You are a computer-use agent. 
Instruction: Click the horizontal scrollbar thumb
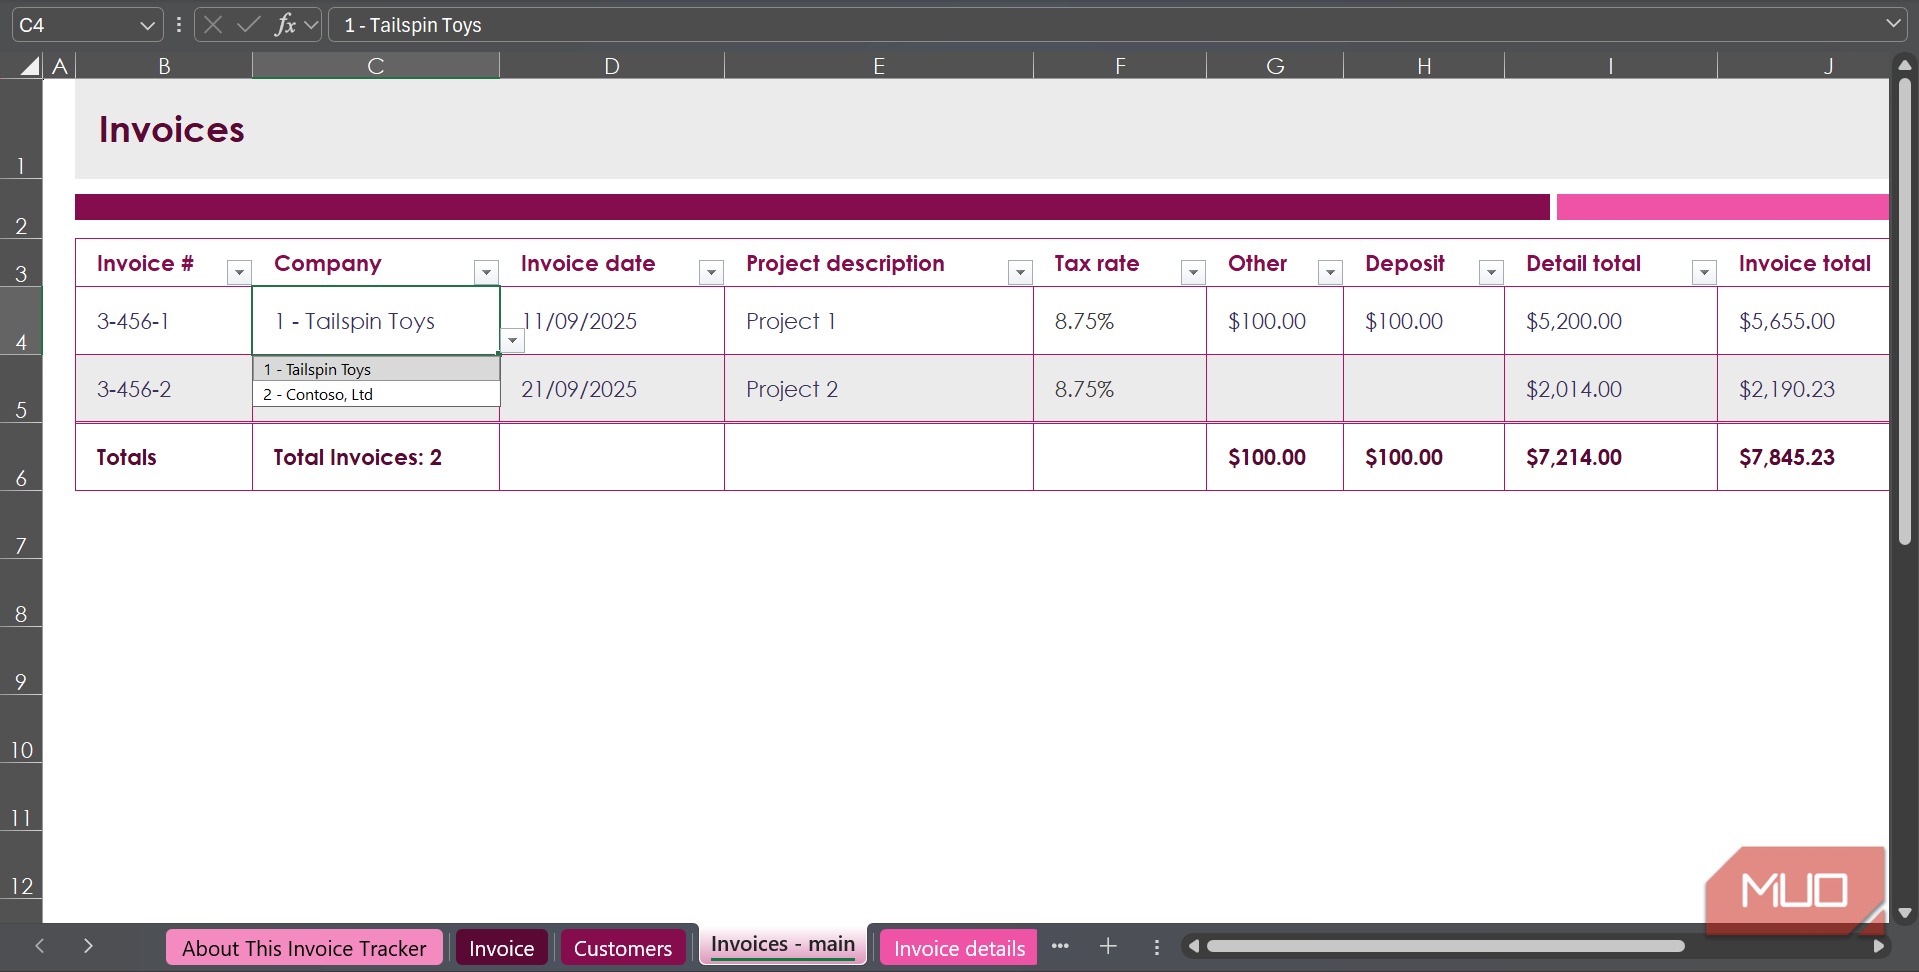[1445, 946]
